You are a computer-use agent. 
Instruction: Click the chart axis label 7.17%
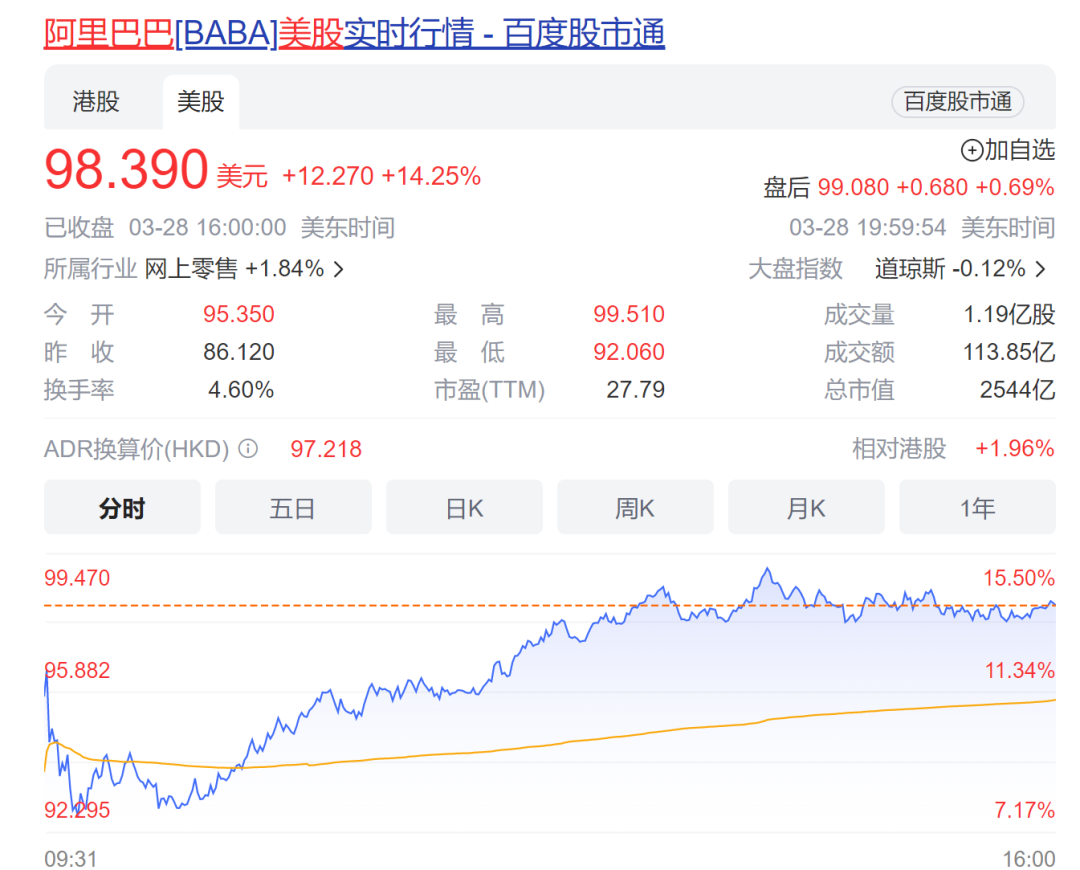point(1024,810)
